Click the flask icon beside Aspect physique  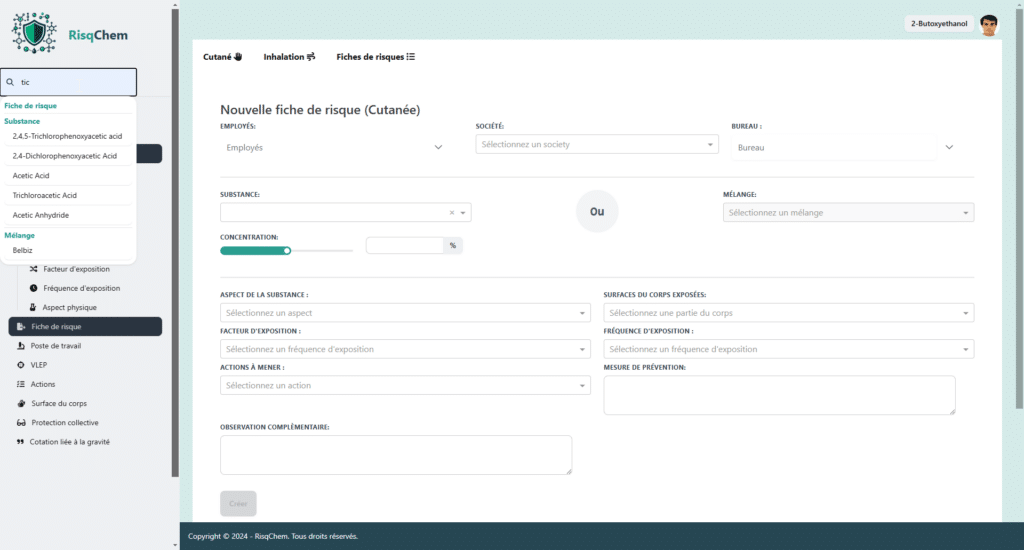pos(33,307)
